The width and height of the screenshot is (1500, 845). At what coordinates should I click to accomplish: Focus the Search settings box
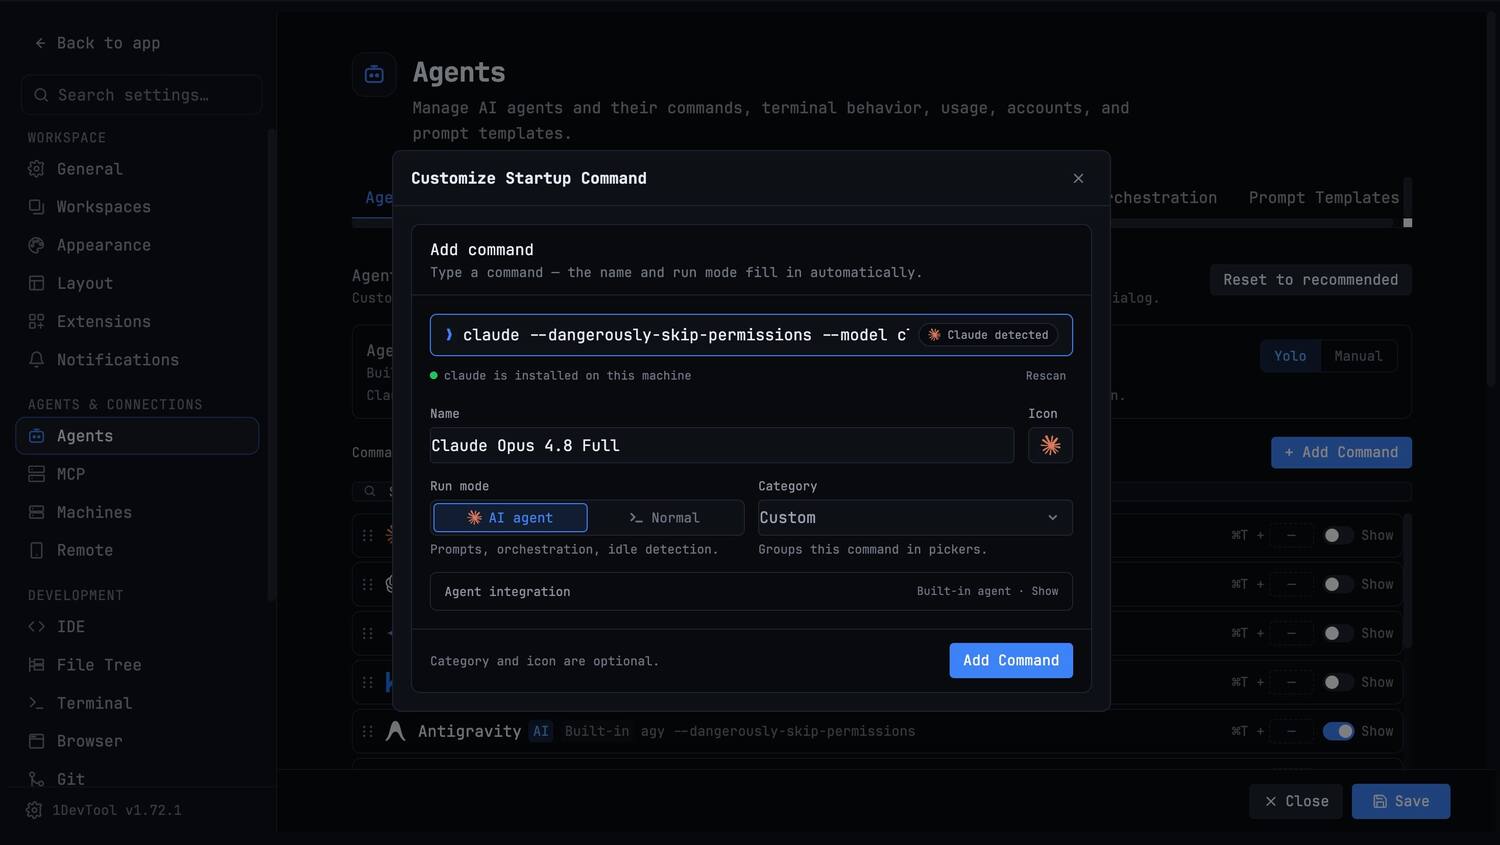tap(141, 95)
